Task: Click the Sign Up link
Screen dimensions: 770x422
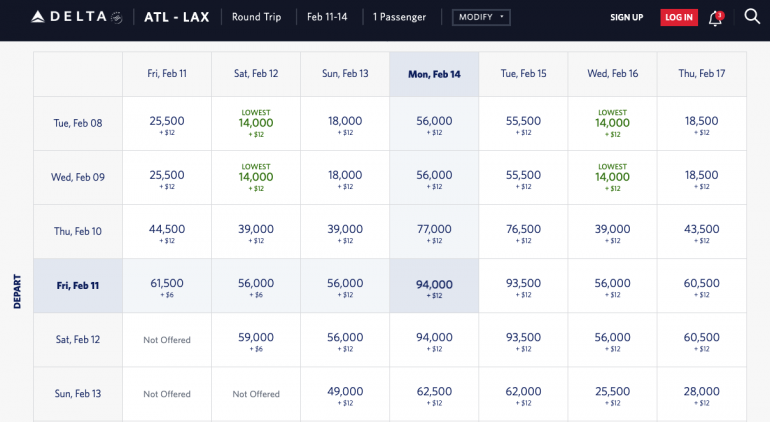Action: point(627,17)
